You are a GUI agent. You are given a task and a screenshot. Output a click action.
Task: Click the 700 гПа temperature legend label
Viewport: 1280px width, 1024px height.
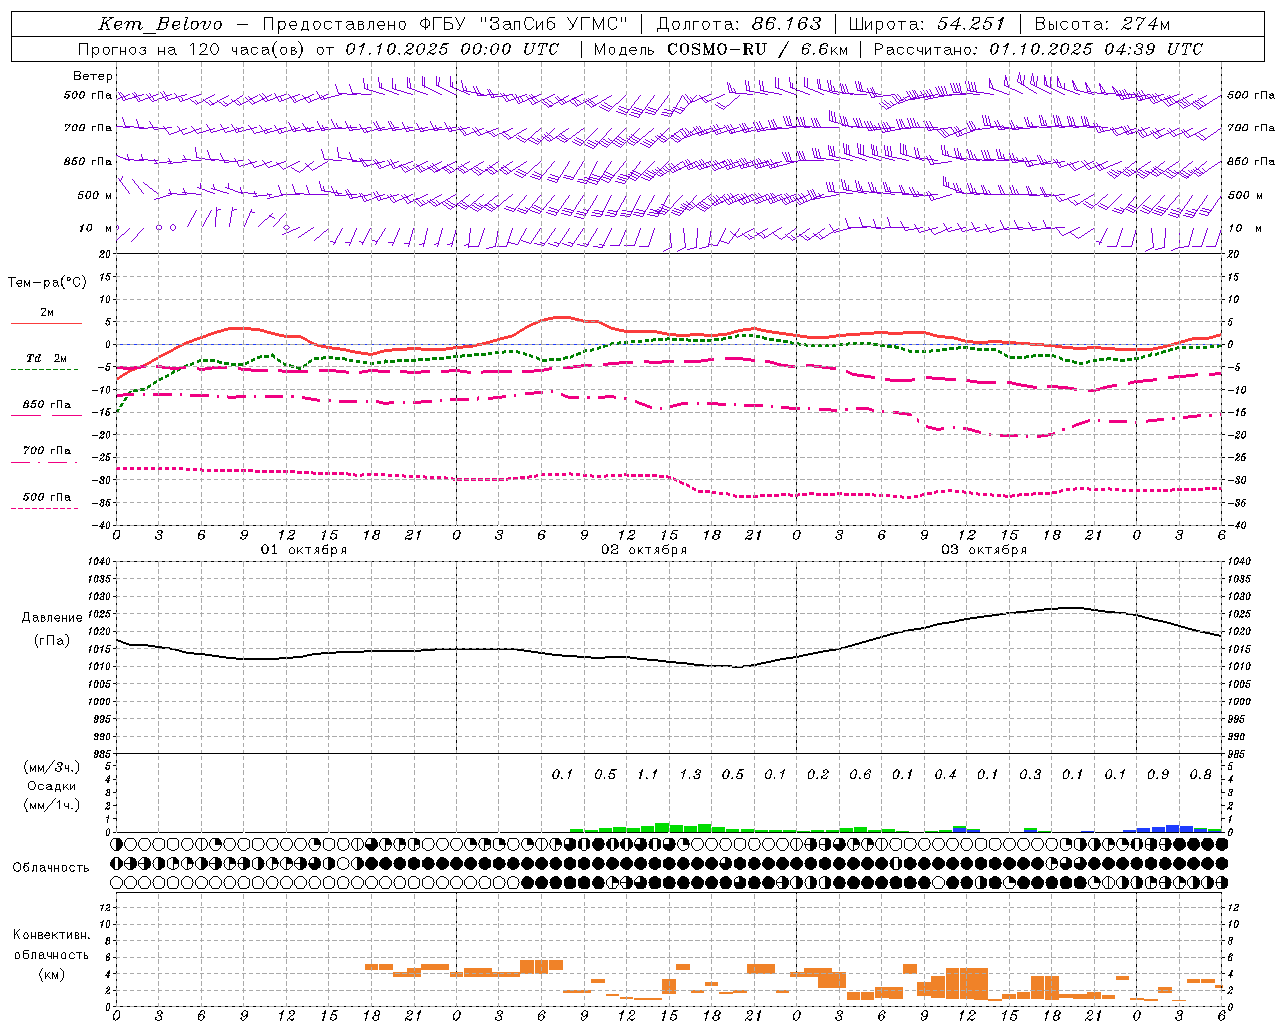coord(46,451)
